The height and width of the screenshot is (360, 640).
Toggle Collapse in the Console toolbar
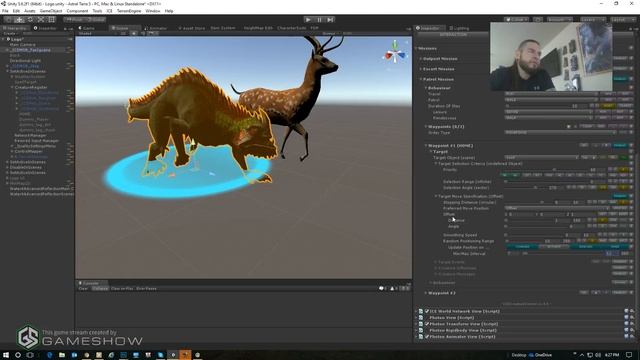click(x=100, y=289)
